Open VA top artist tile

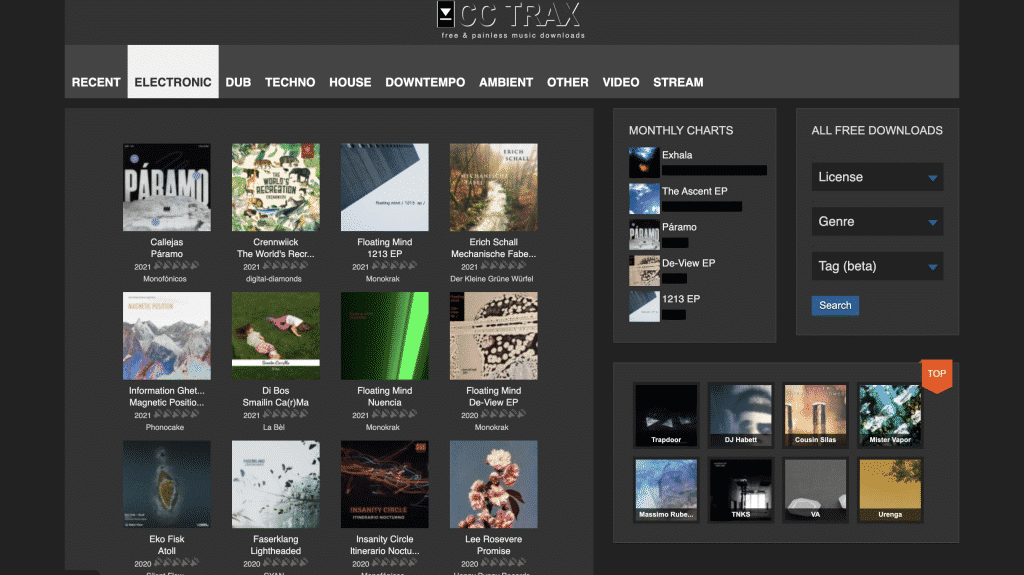(815, 489)
